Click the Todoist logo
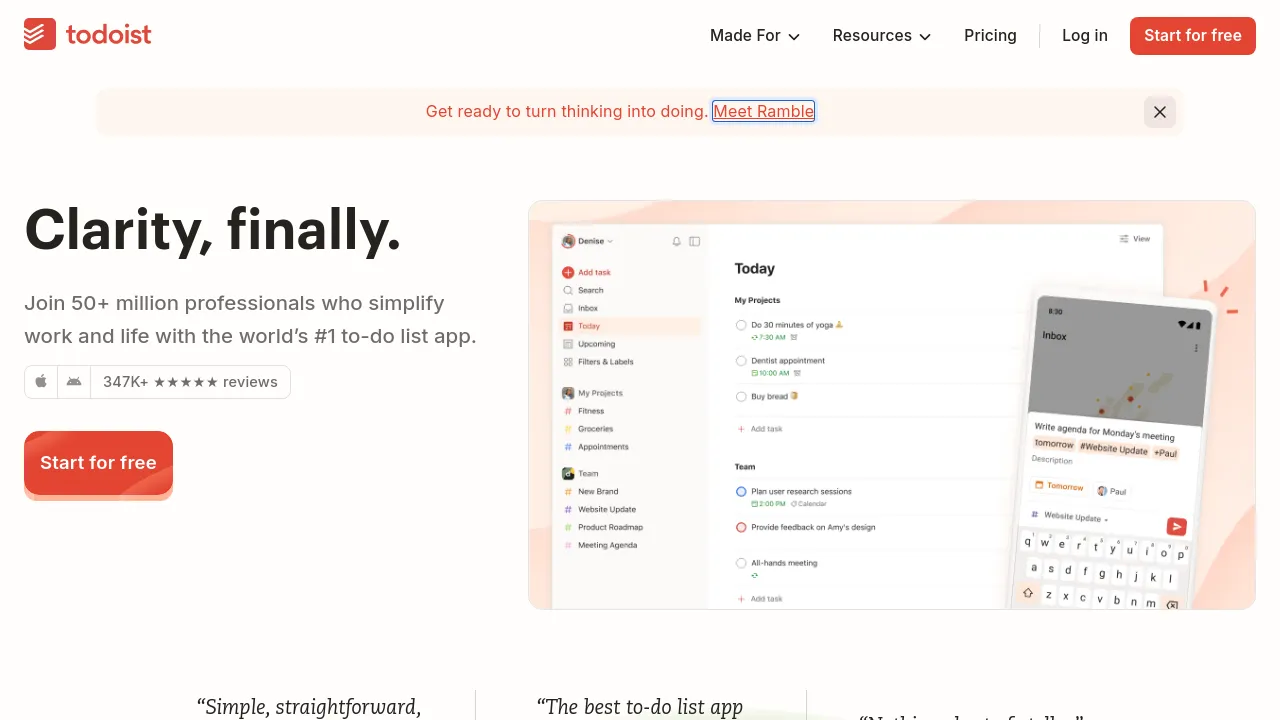 tap(88, 35)
